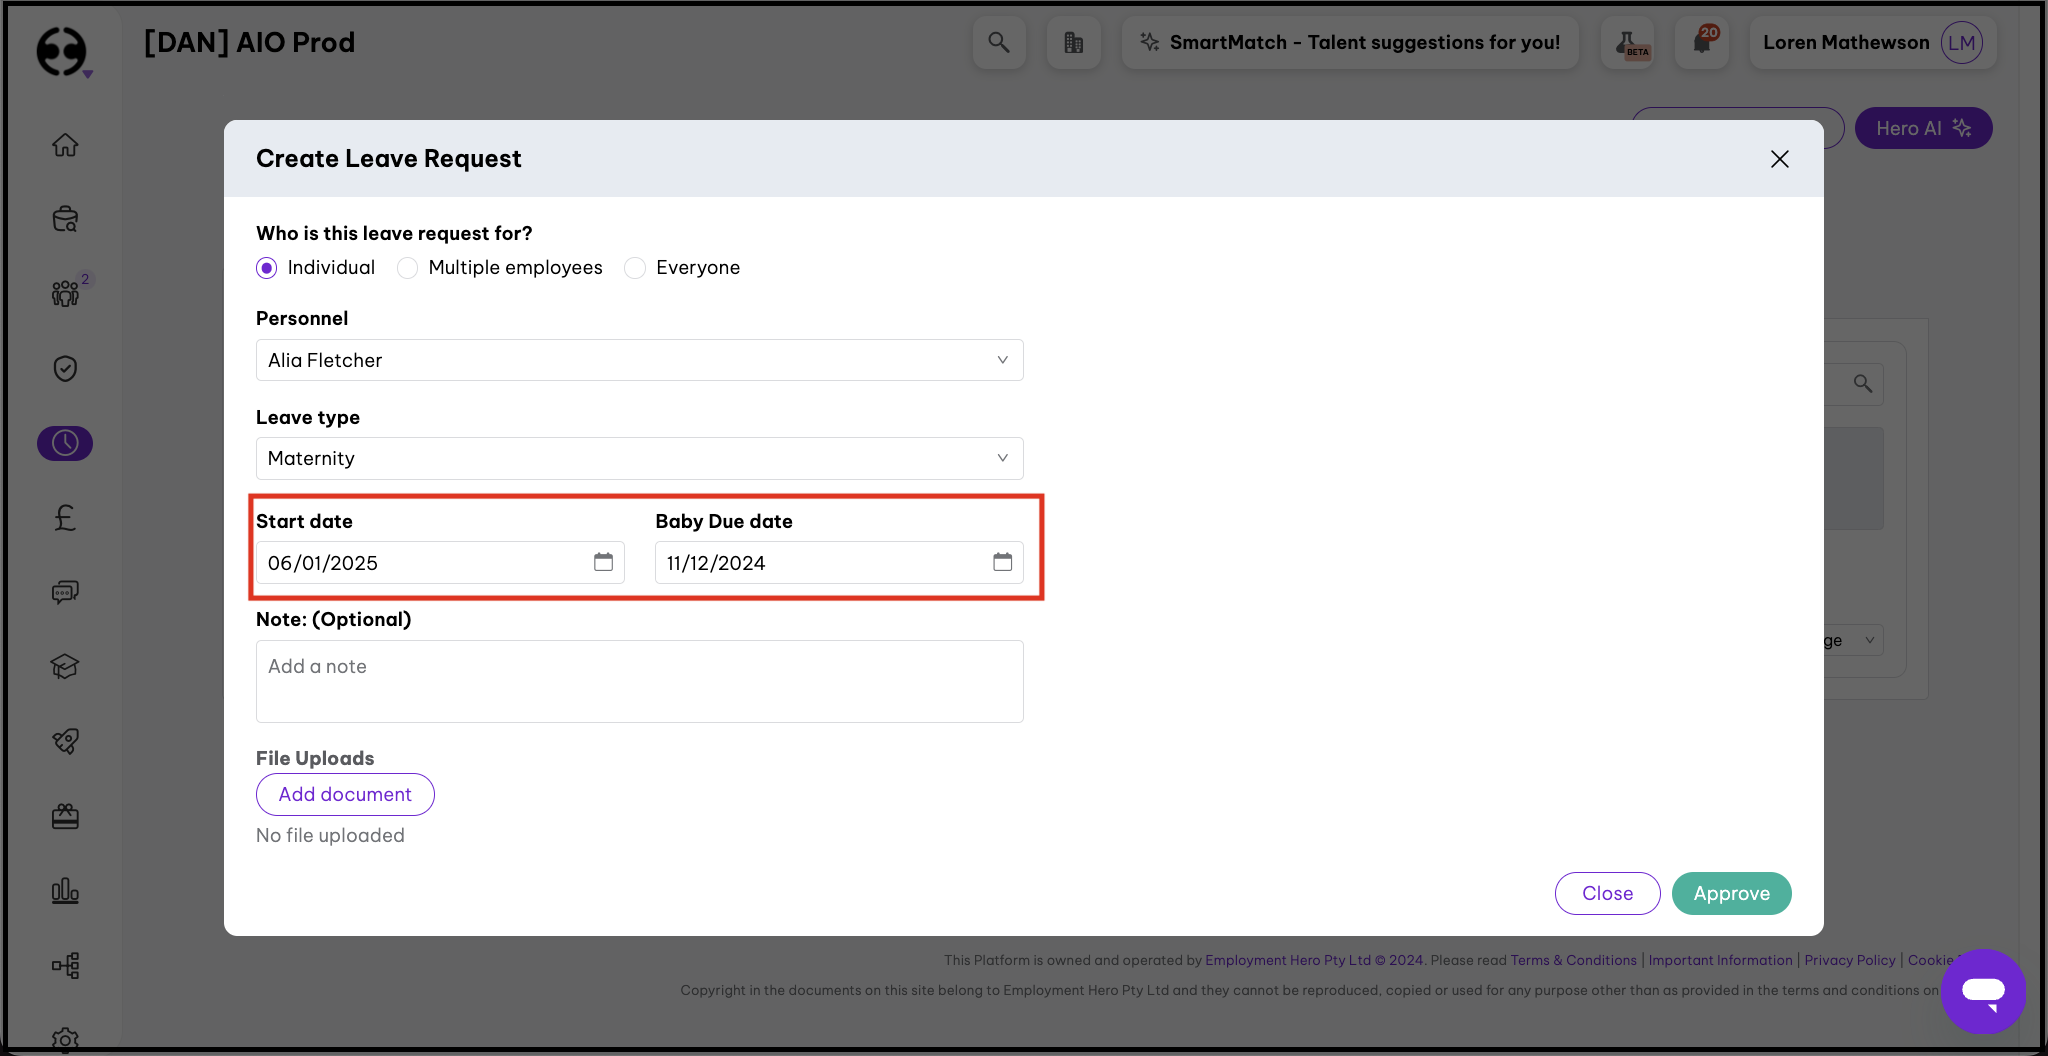Select the Multiple employees radio option

coord(408,268)
